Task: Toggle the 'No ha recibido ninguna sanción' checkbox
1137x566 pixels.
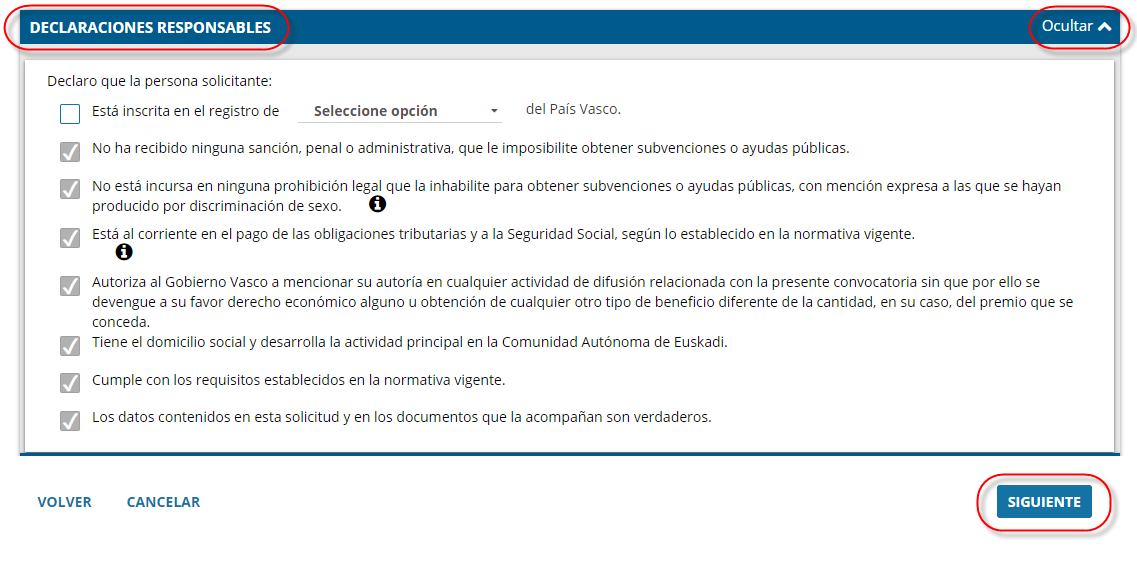Action: (x=70, y=151)
